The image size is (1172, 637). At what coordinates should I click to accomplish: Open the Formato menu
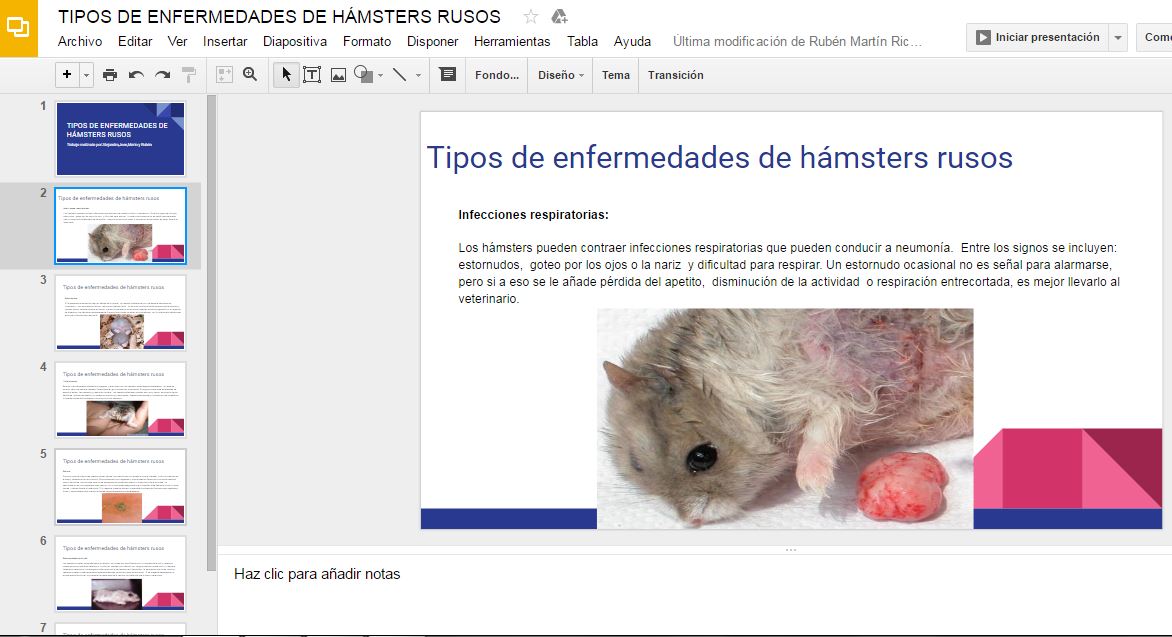(367, 41)
